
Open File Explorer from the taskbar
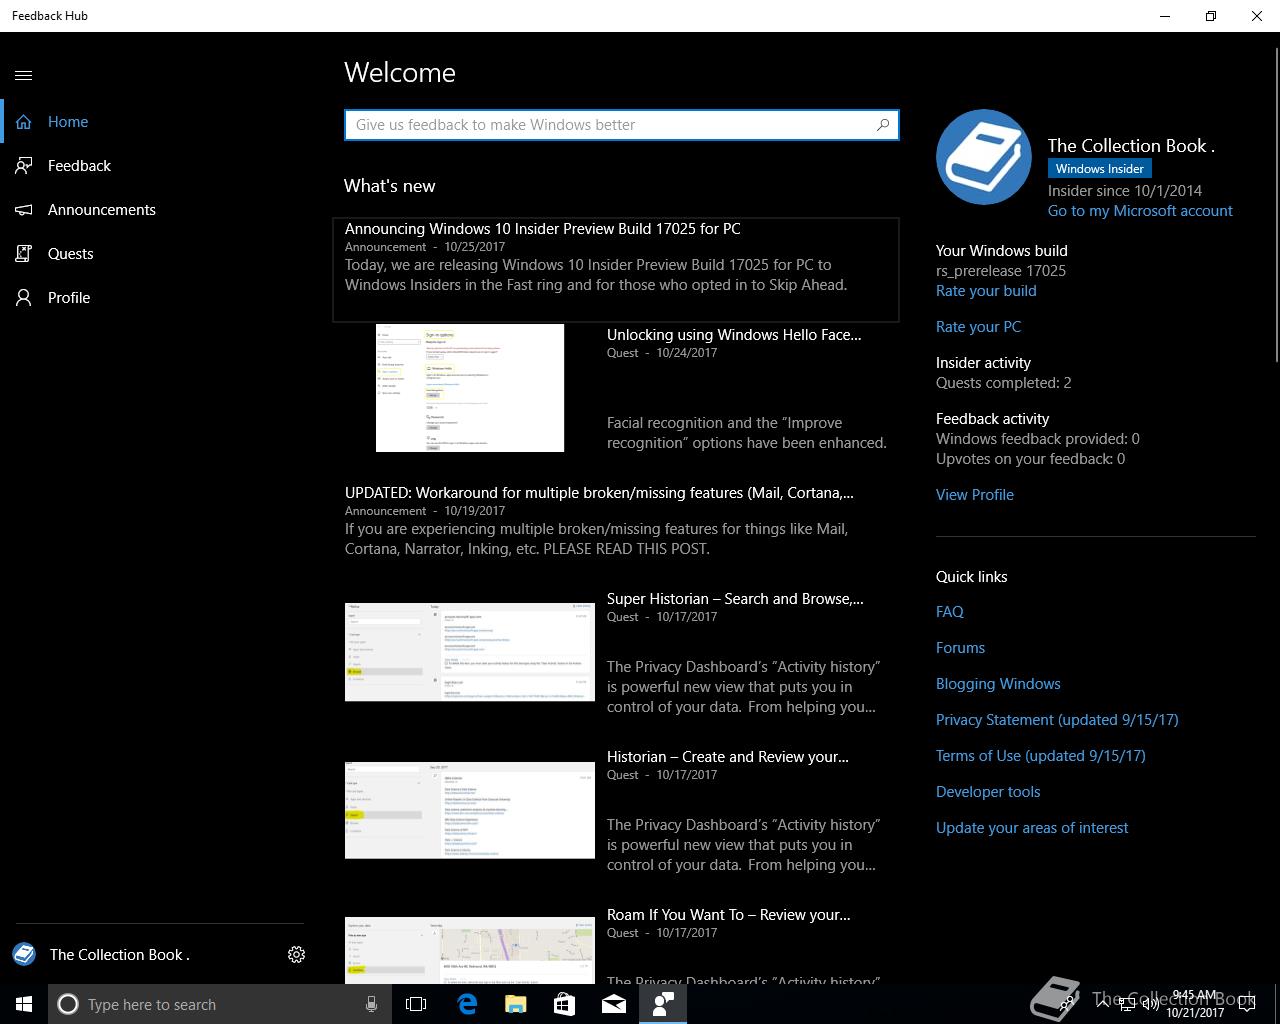pos(515,1004)
